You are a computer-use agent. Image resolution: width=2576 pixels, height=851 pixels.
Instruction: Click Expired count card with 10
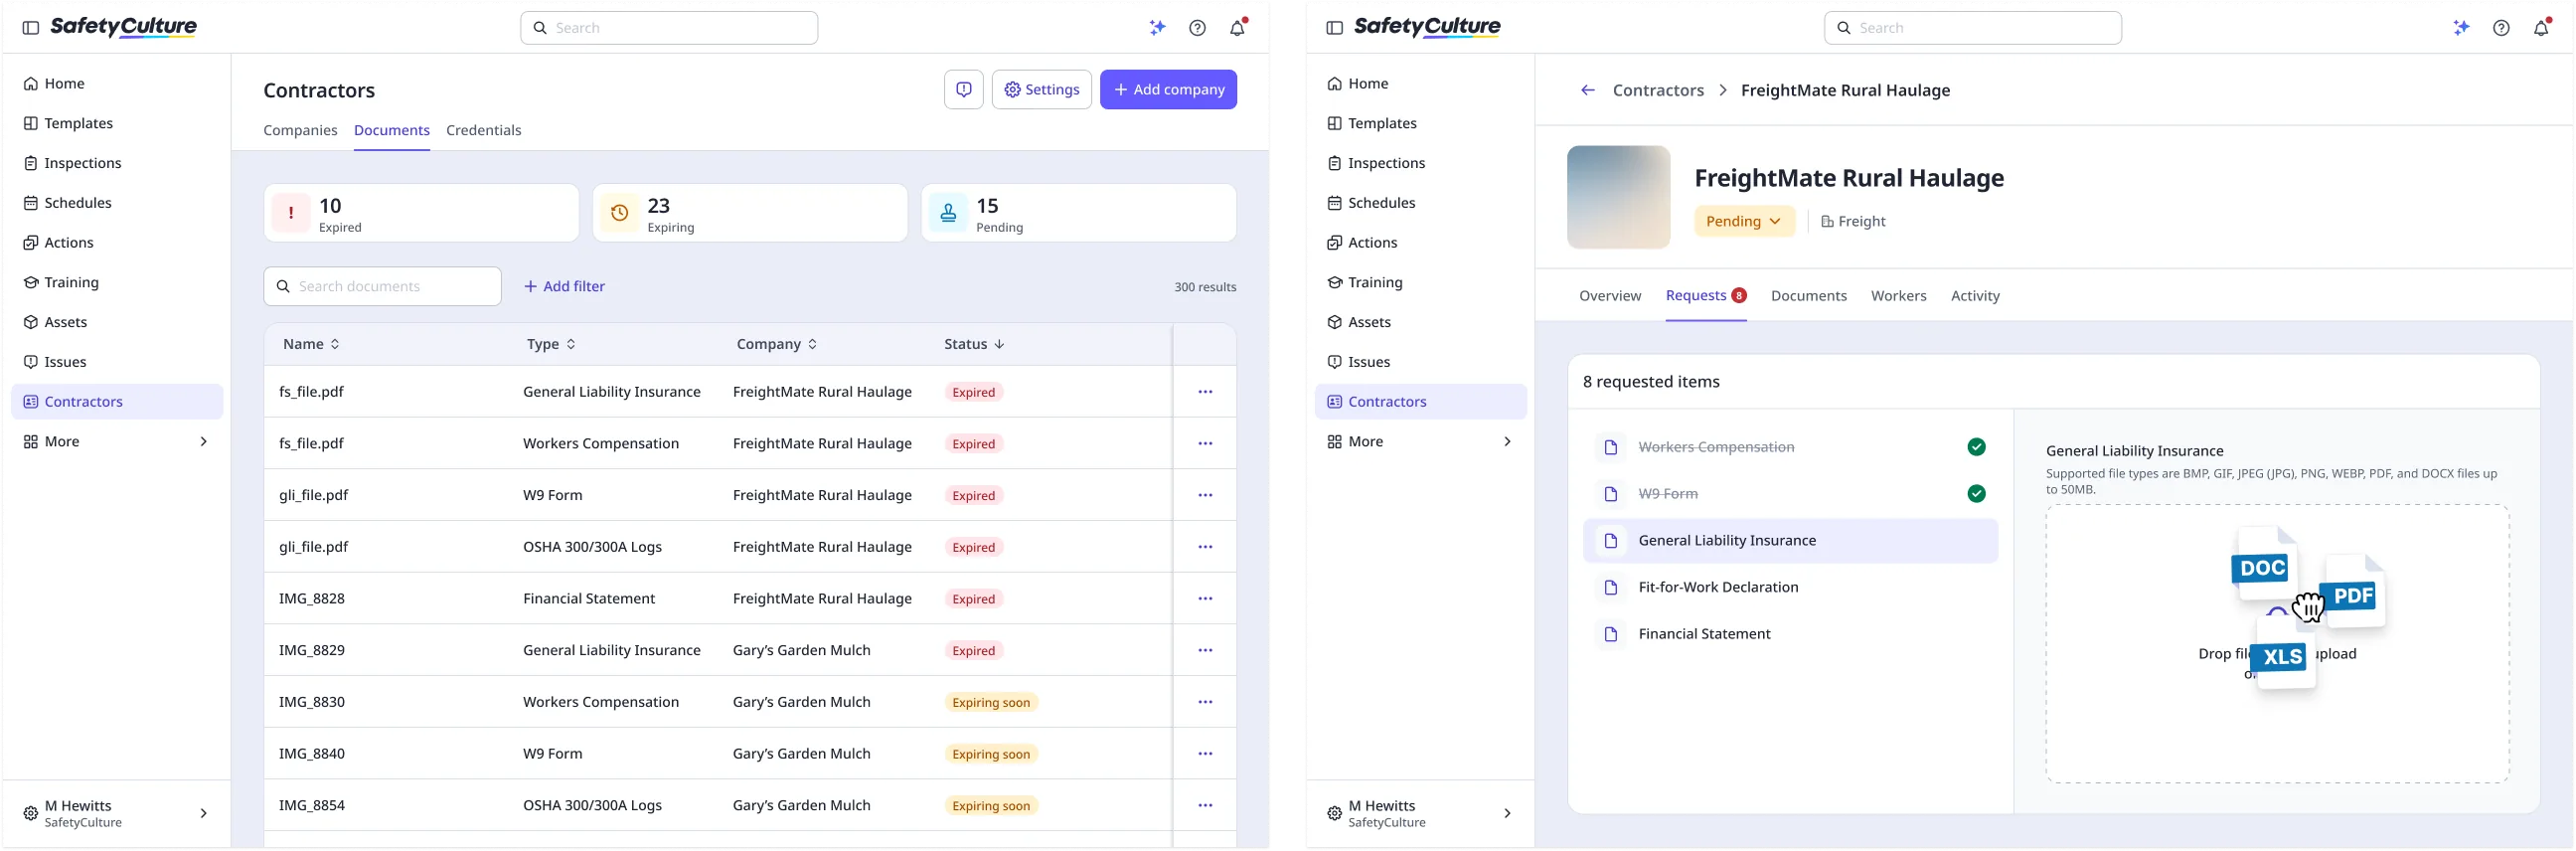coord(421,213)
